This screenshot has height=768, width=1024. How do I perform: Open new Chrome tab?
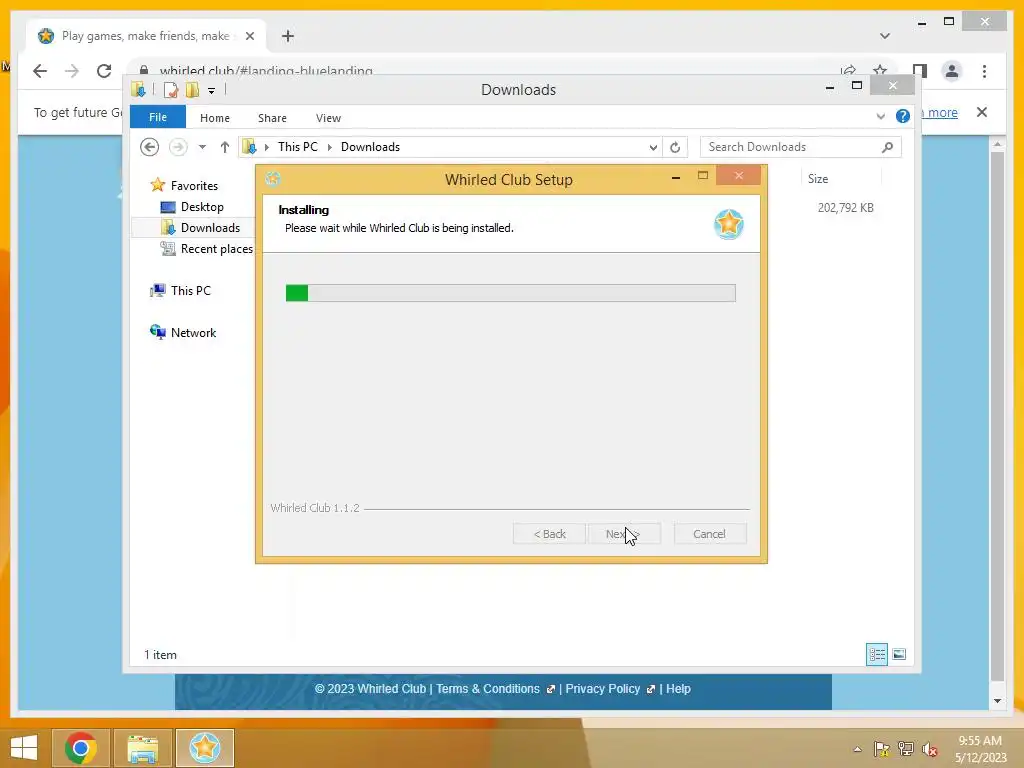coord(288,36)
